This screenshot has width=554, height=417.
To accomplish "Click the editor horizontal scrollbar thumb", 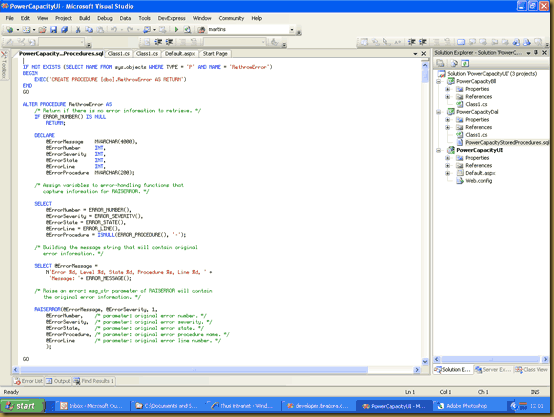I will pyautogui.click(x=194, y=370).
